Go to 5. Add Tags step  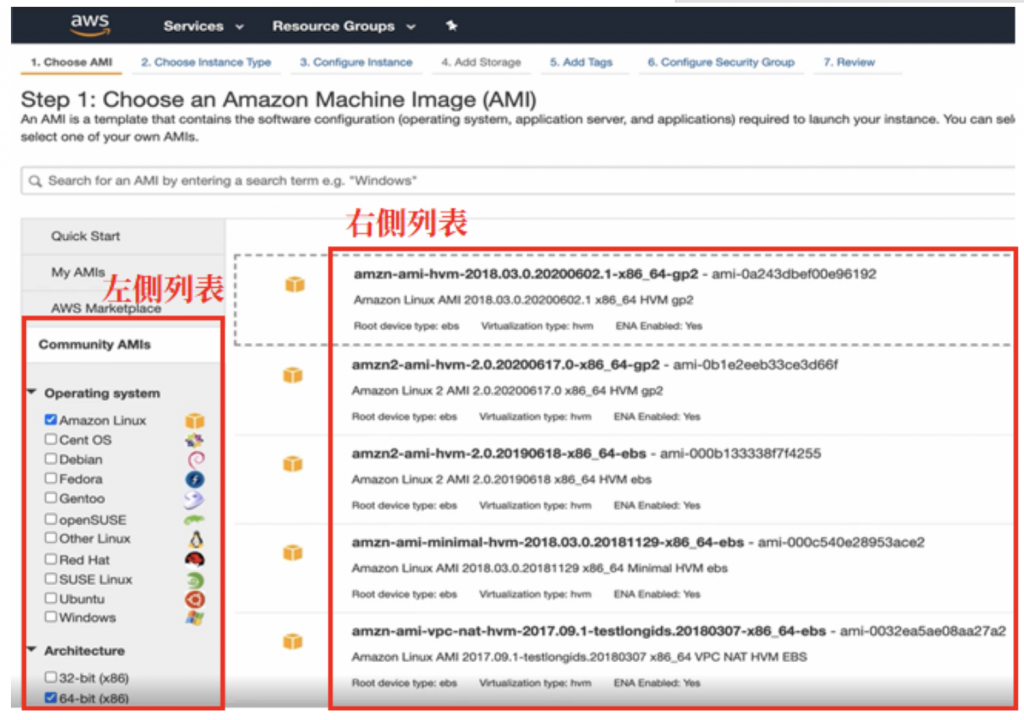581,63
